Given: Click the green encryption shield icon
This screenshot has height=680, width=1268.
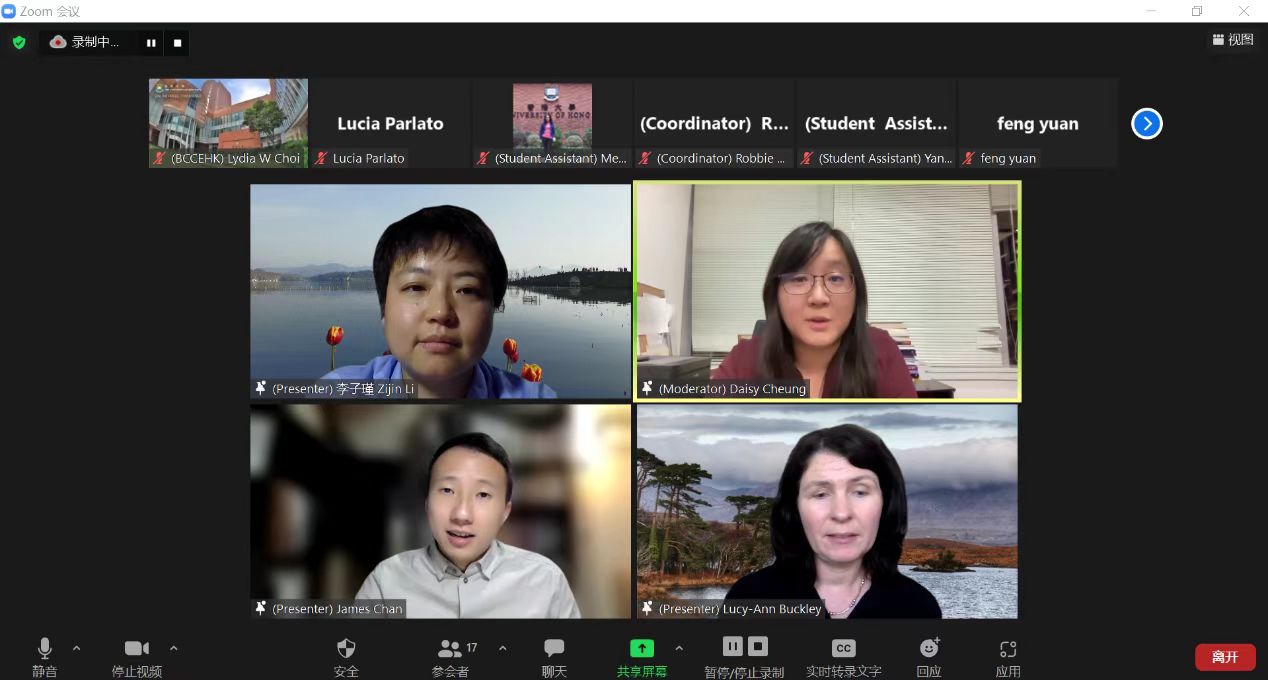Looking at the screenshot, I should point(19,42).
